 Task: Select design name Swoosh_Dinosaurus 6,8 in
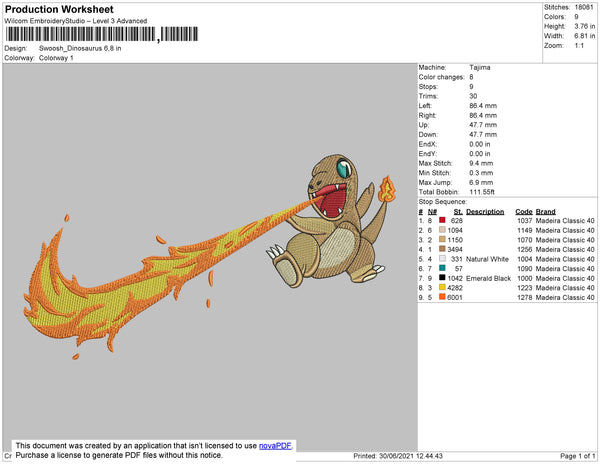(80, 49)
